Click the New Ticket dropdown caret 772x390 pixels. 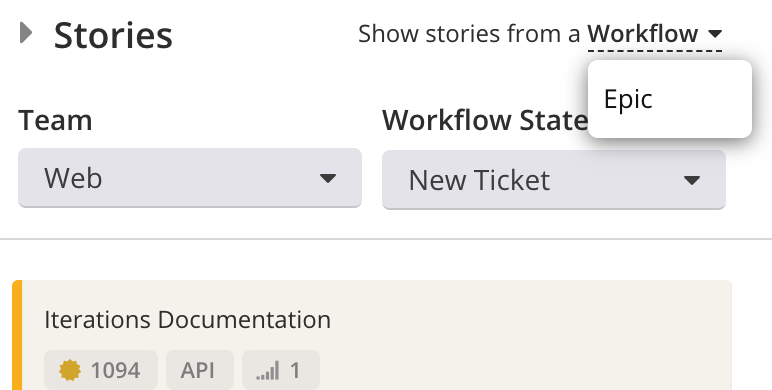point(692,180)
